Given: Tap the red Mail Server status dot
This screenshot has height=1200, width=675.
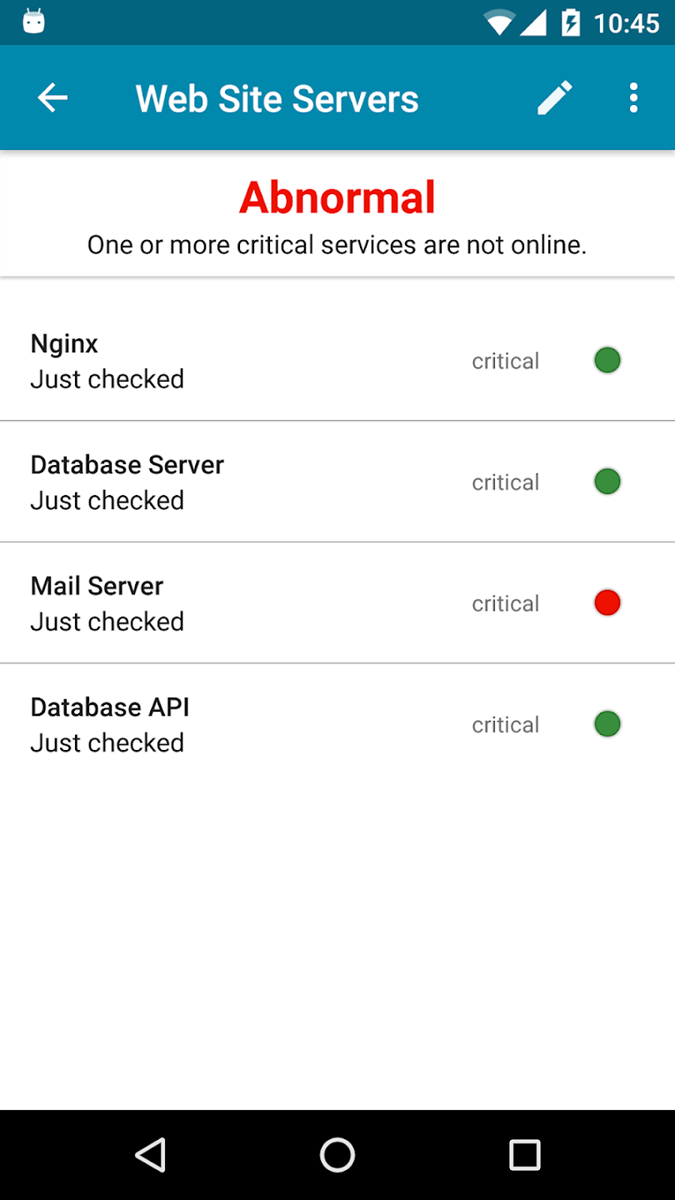Looking at the screenshot, I should coord(607,603).
